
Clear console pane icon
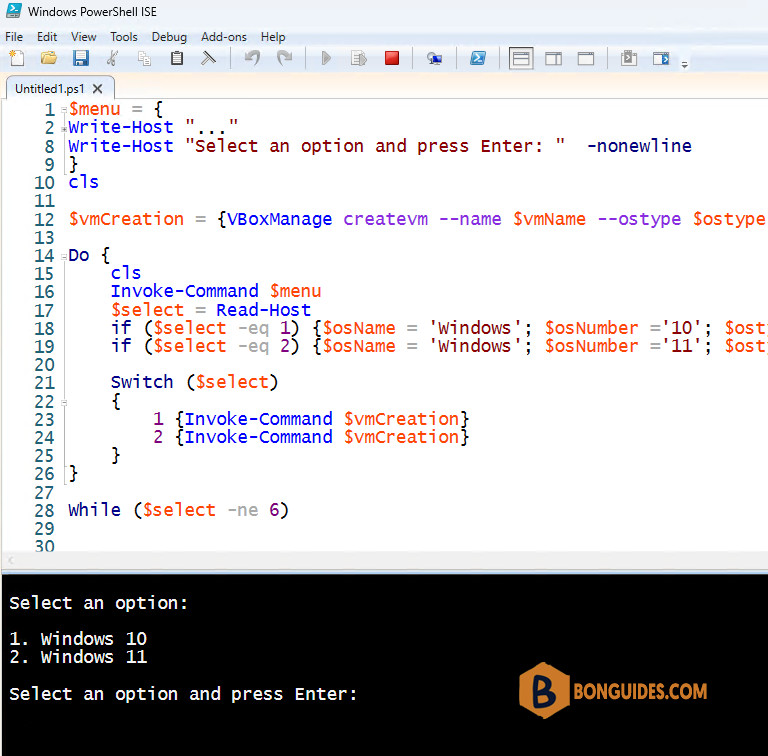[x=208, y=58]
